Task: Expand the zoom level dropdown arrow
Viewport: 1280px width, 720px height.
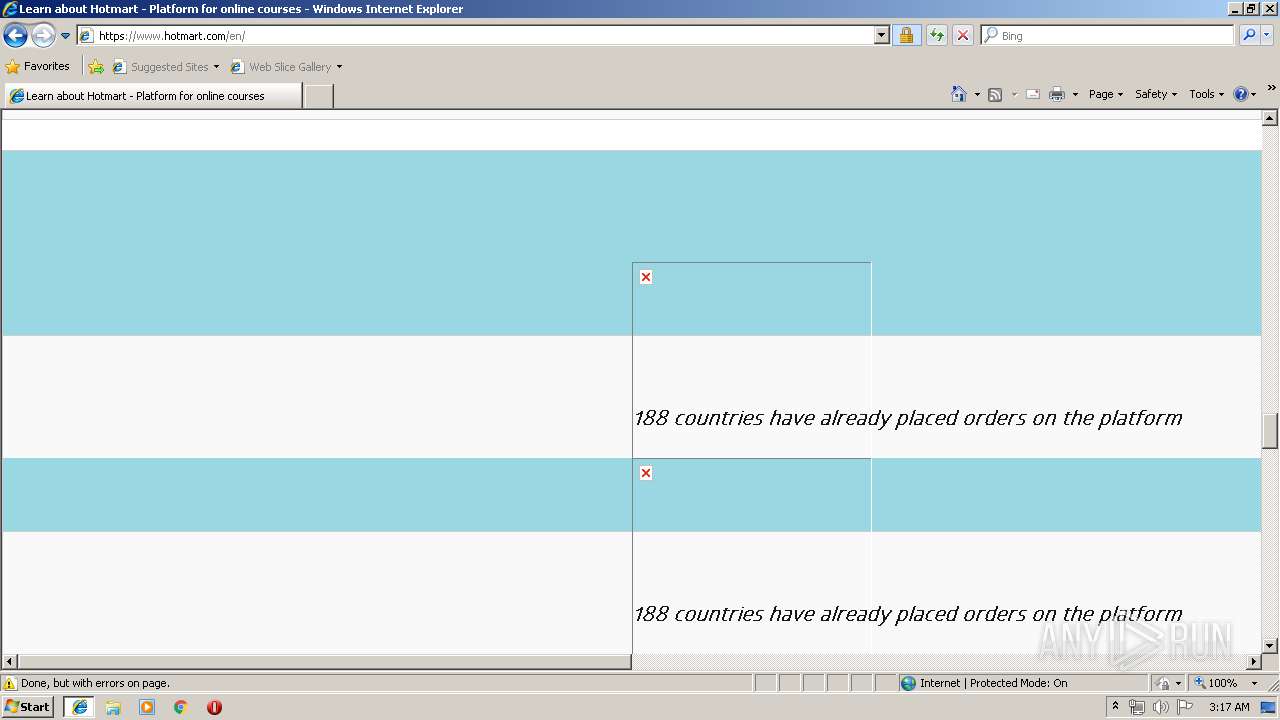Action: [1254, 684]
